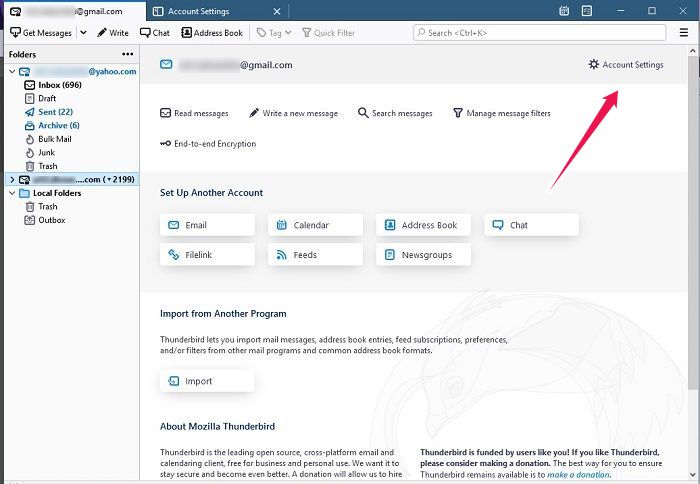700x484 pixels.
Task: Focus the Search Ctrl+K field
Action: [540, 33]
